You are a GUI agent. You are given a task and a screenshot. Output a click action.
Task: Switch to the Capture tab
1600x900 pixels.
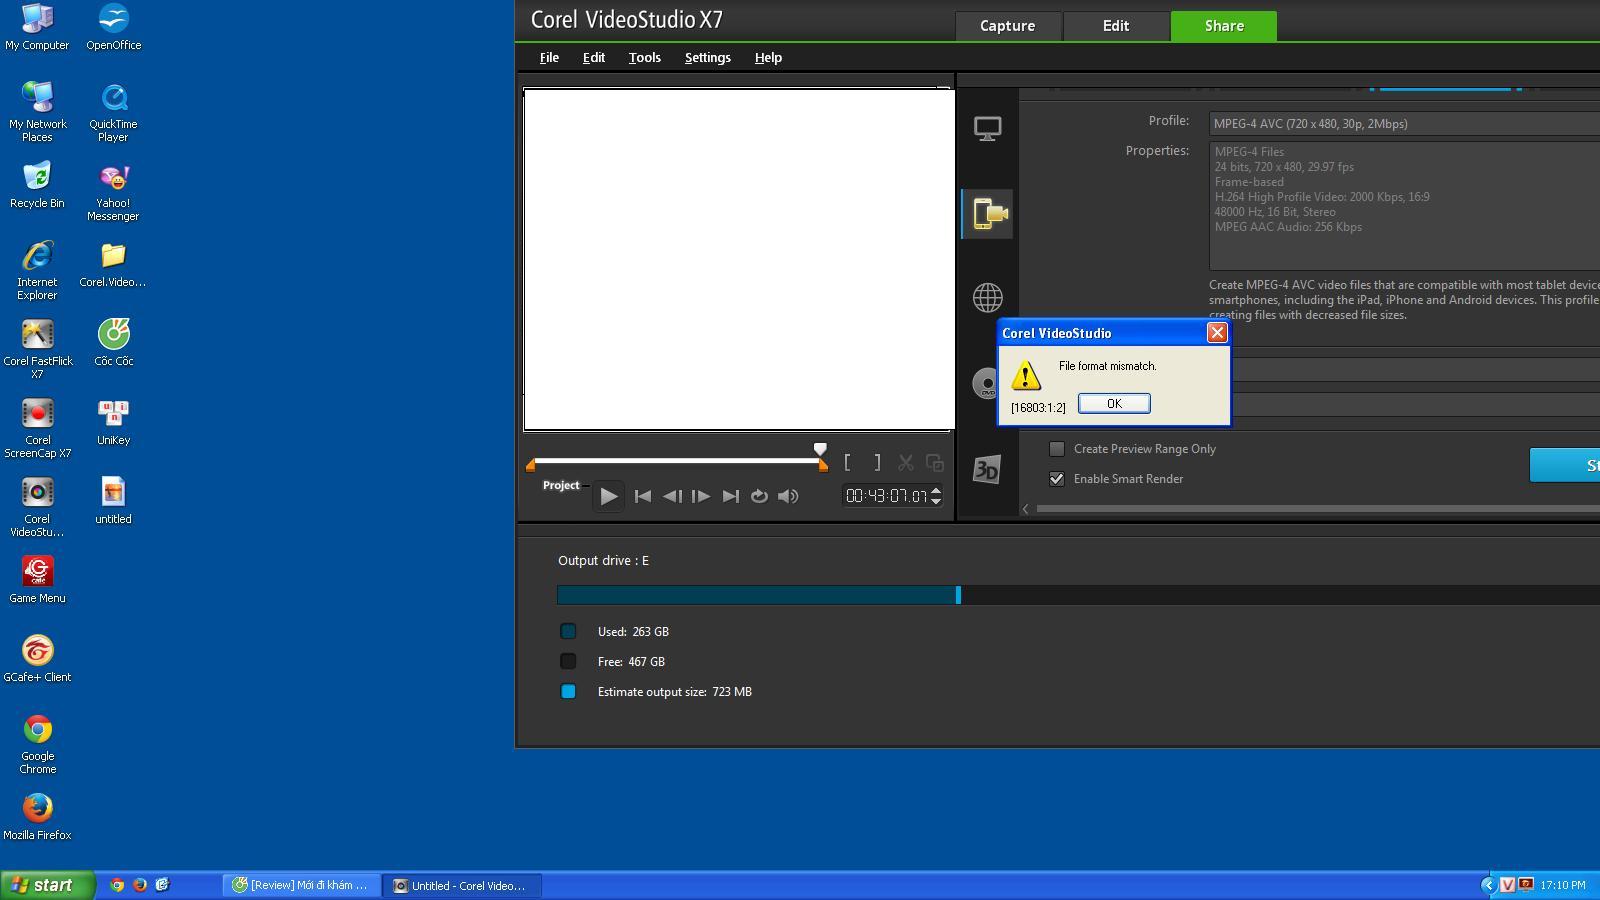1007,26
